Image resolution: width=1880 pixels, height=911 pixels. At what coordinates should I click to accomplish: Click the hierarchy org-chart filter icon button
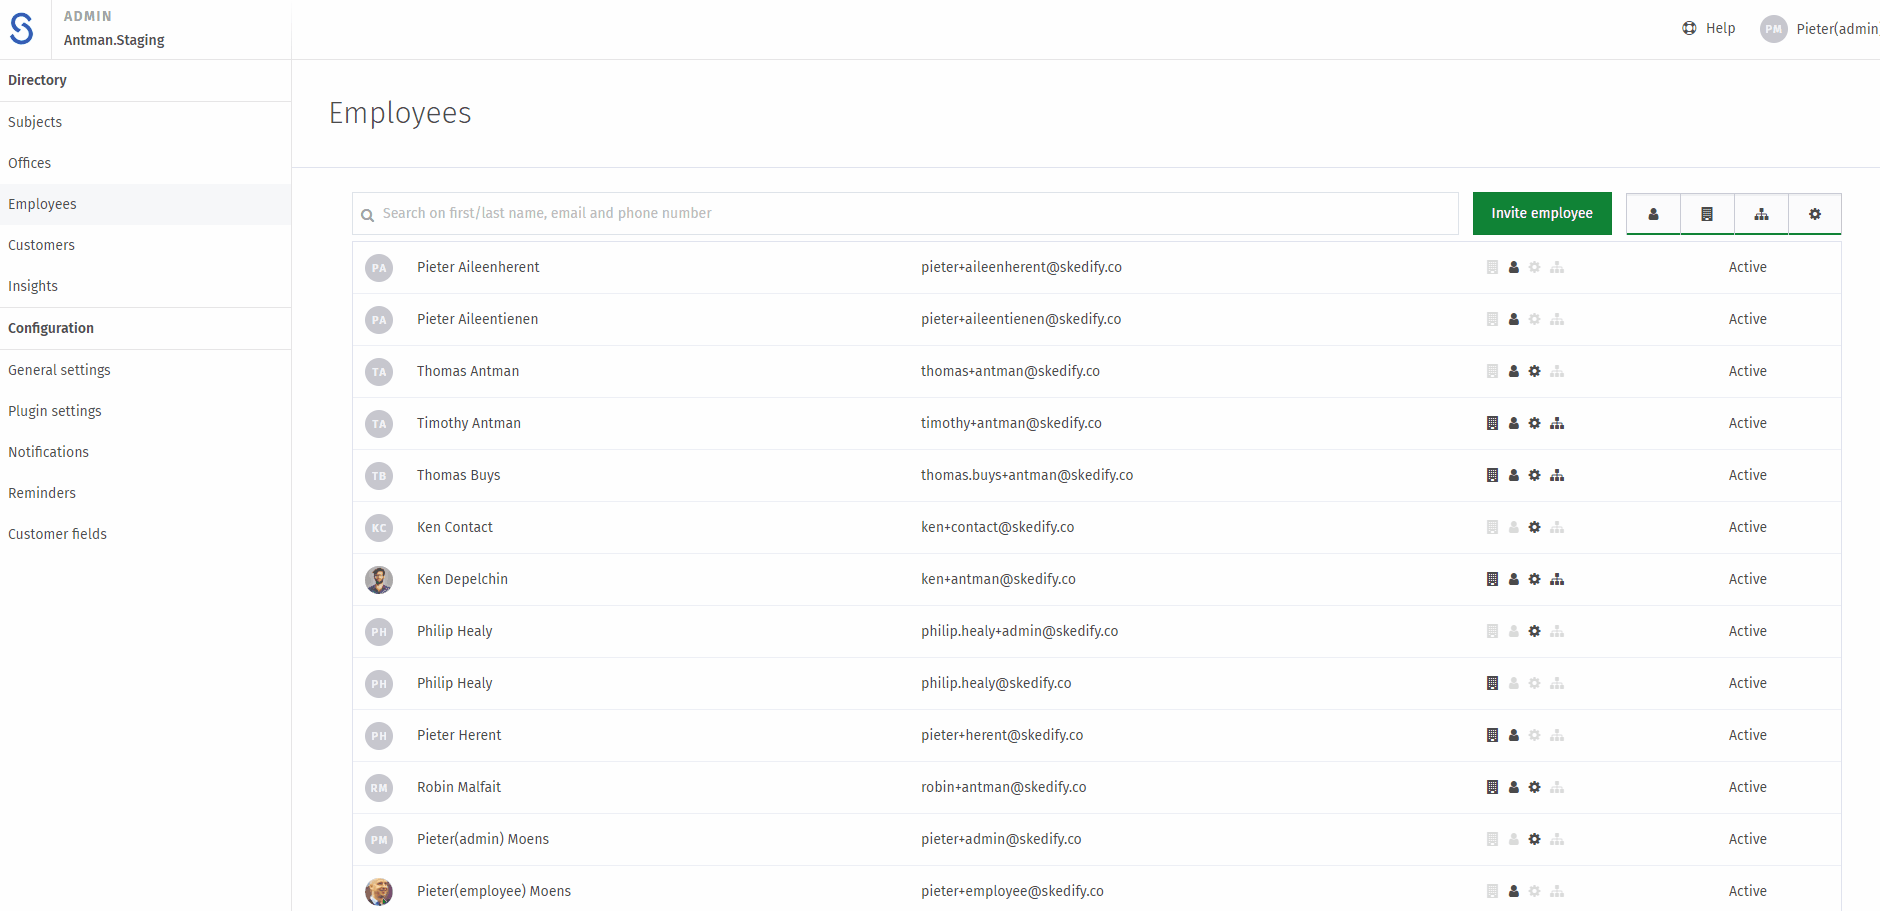coord(1761,214)
